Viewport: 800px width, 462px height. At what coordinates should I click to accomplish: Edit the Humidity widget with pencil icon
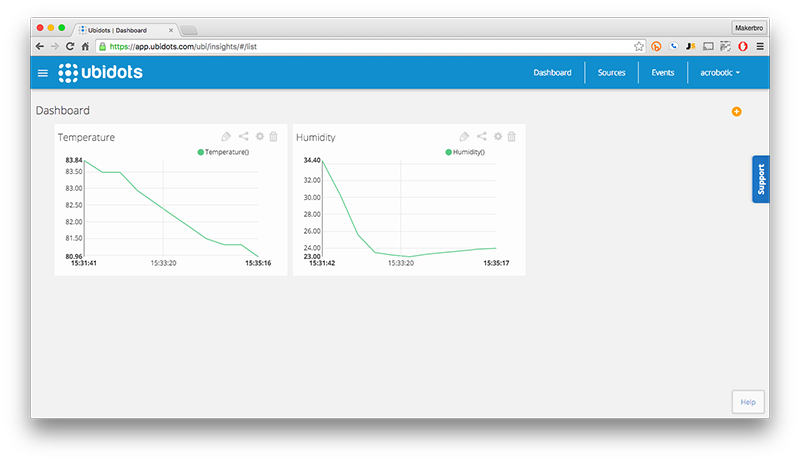coord(464,137)
